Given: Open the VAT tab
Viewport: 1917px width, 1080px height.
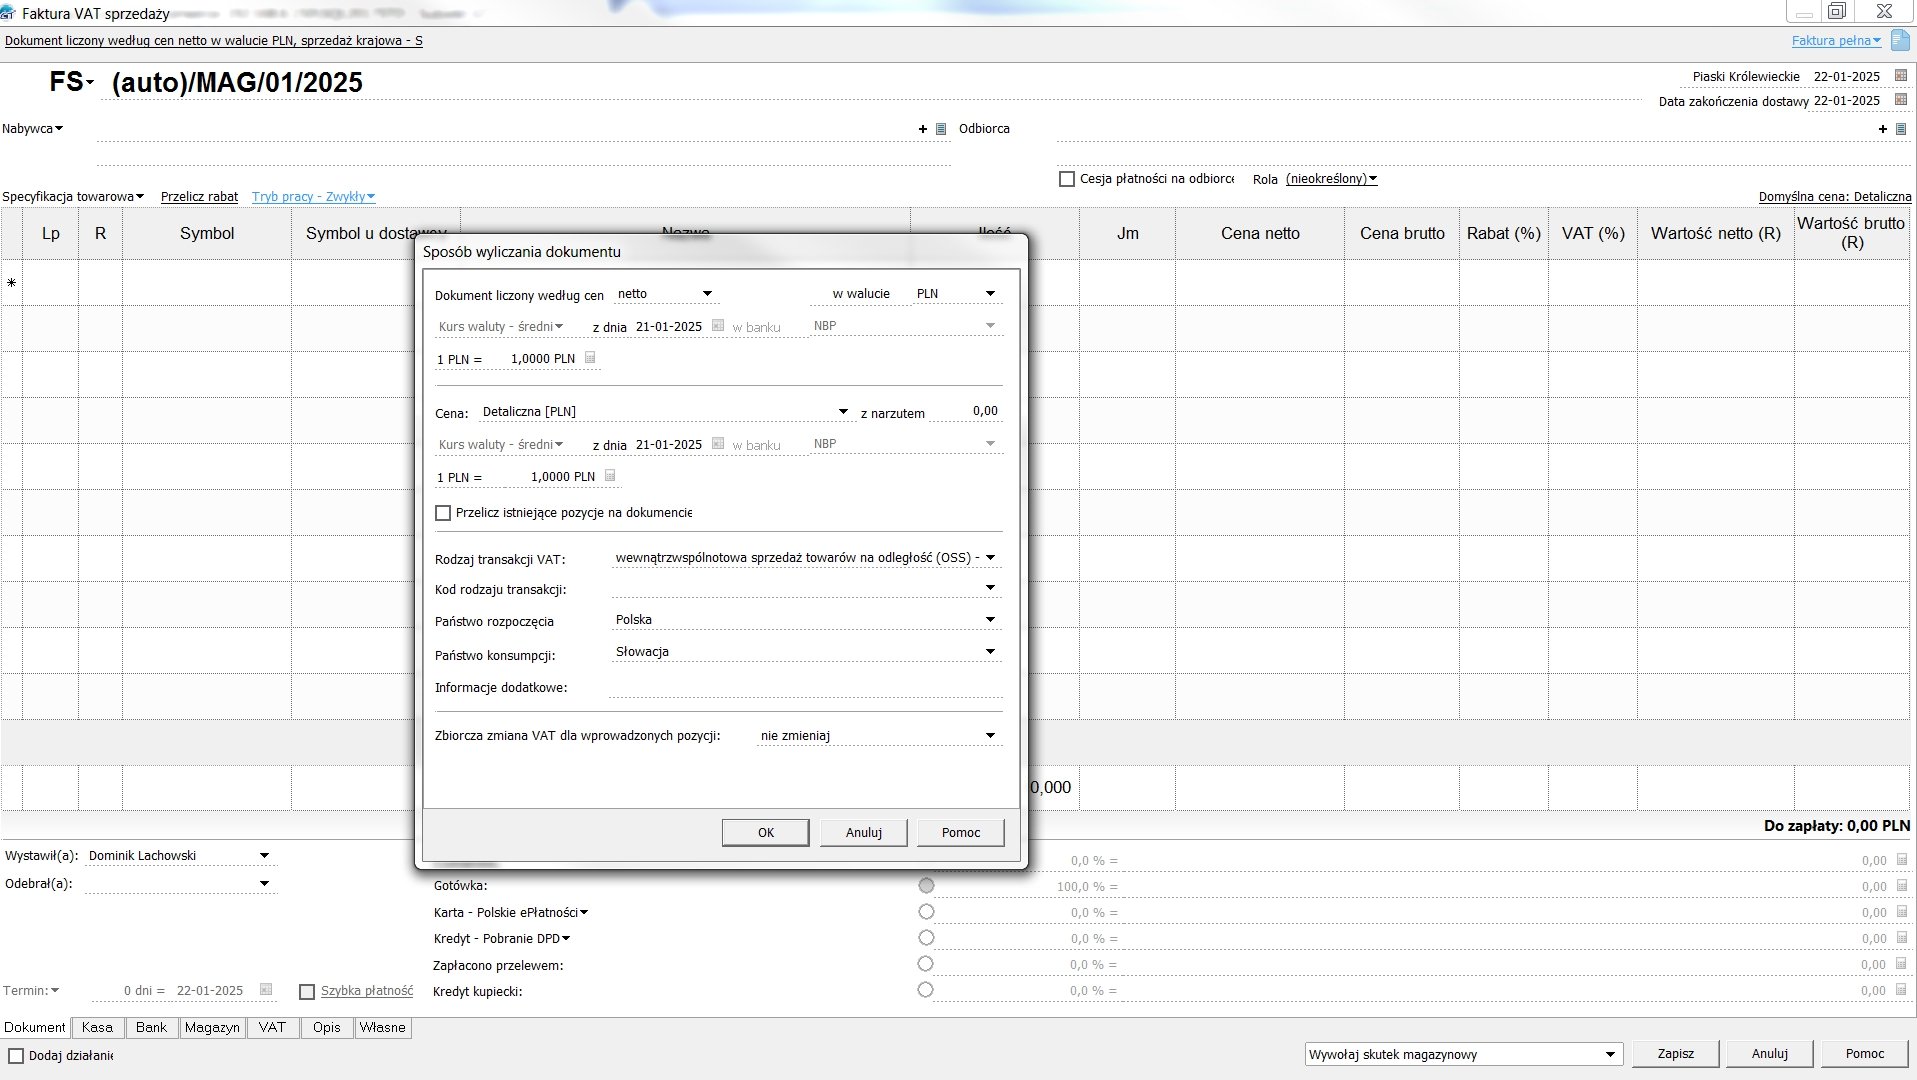Looking at the screenshot, I should tap(272, 1027).
